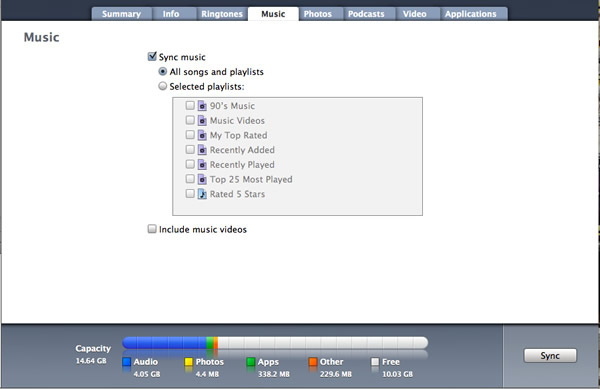Viewport: 600px width, 389px height.
Task: Click the 4.05 GB audio size value
Action: (x=147, y=374)
